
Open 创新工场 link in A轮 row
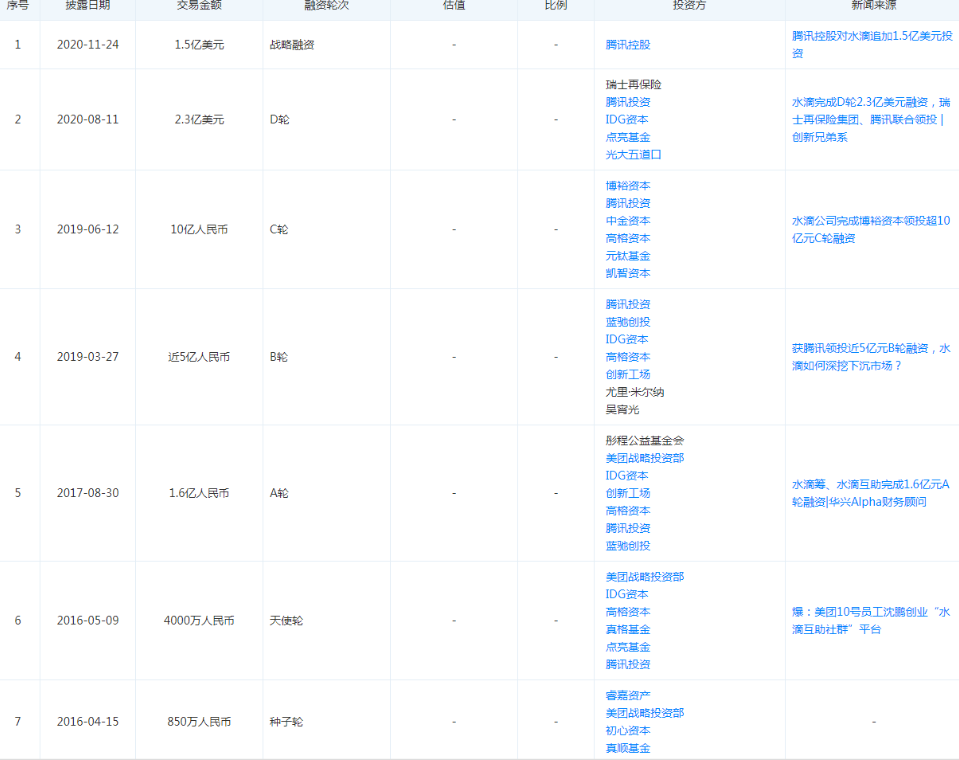point(628,493)
